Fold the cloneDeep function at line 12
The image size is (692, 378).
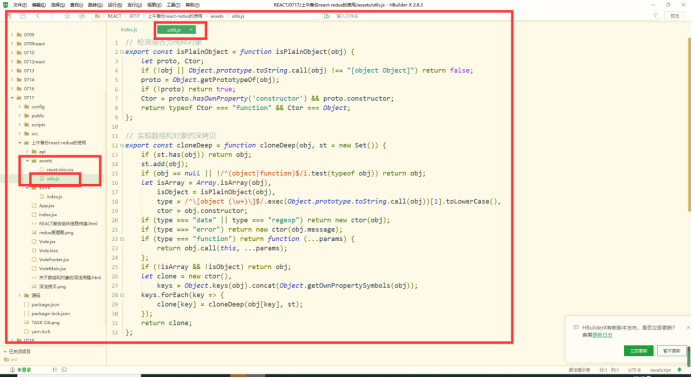click(x=122, y=146)
